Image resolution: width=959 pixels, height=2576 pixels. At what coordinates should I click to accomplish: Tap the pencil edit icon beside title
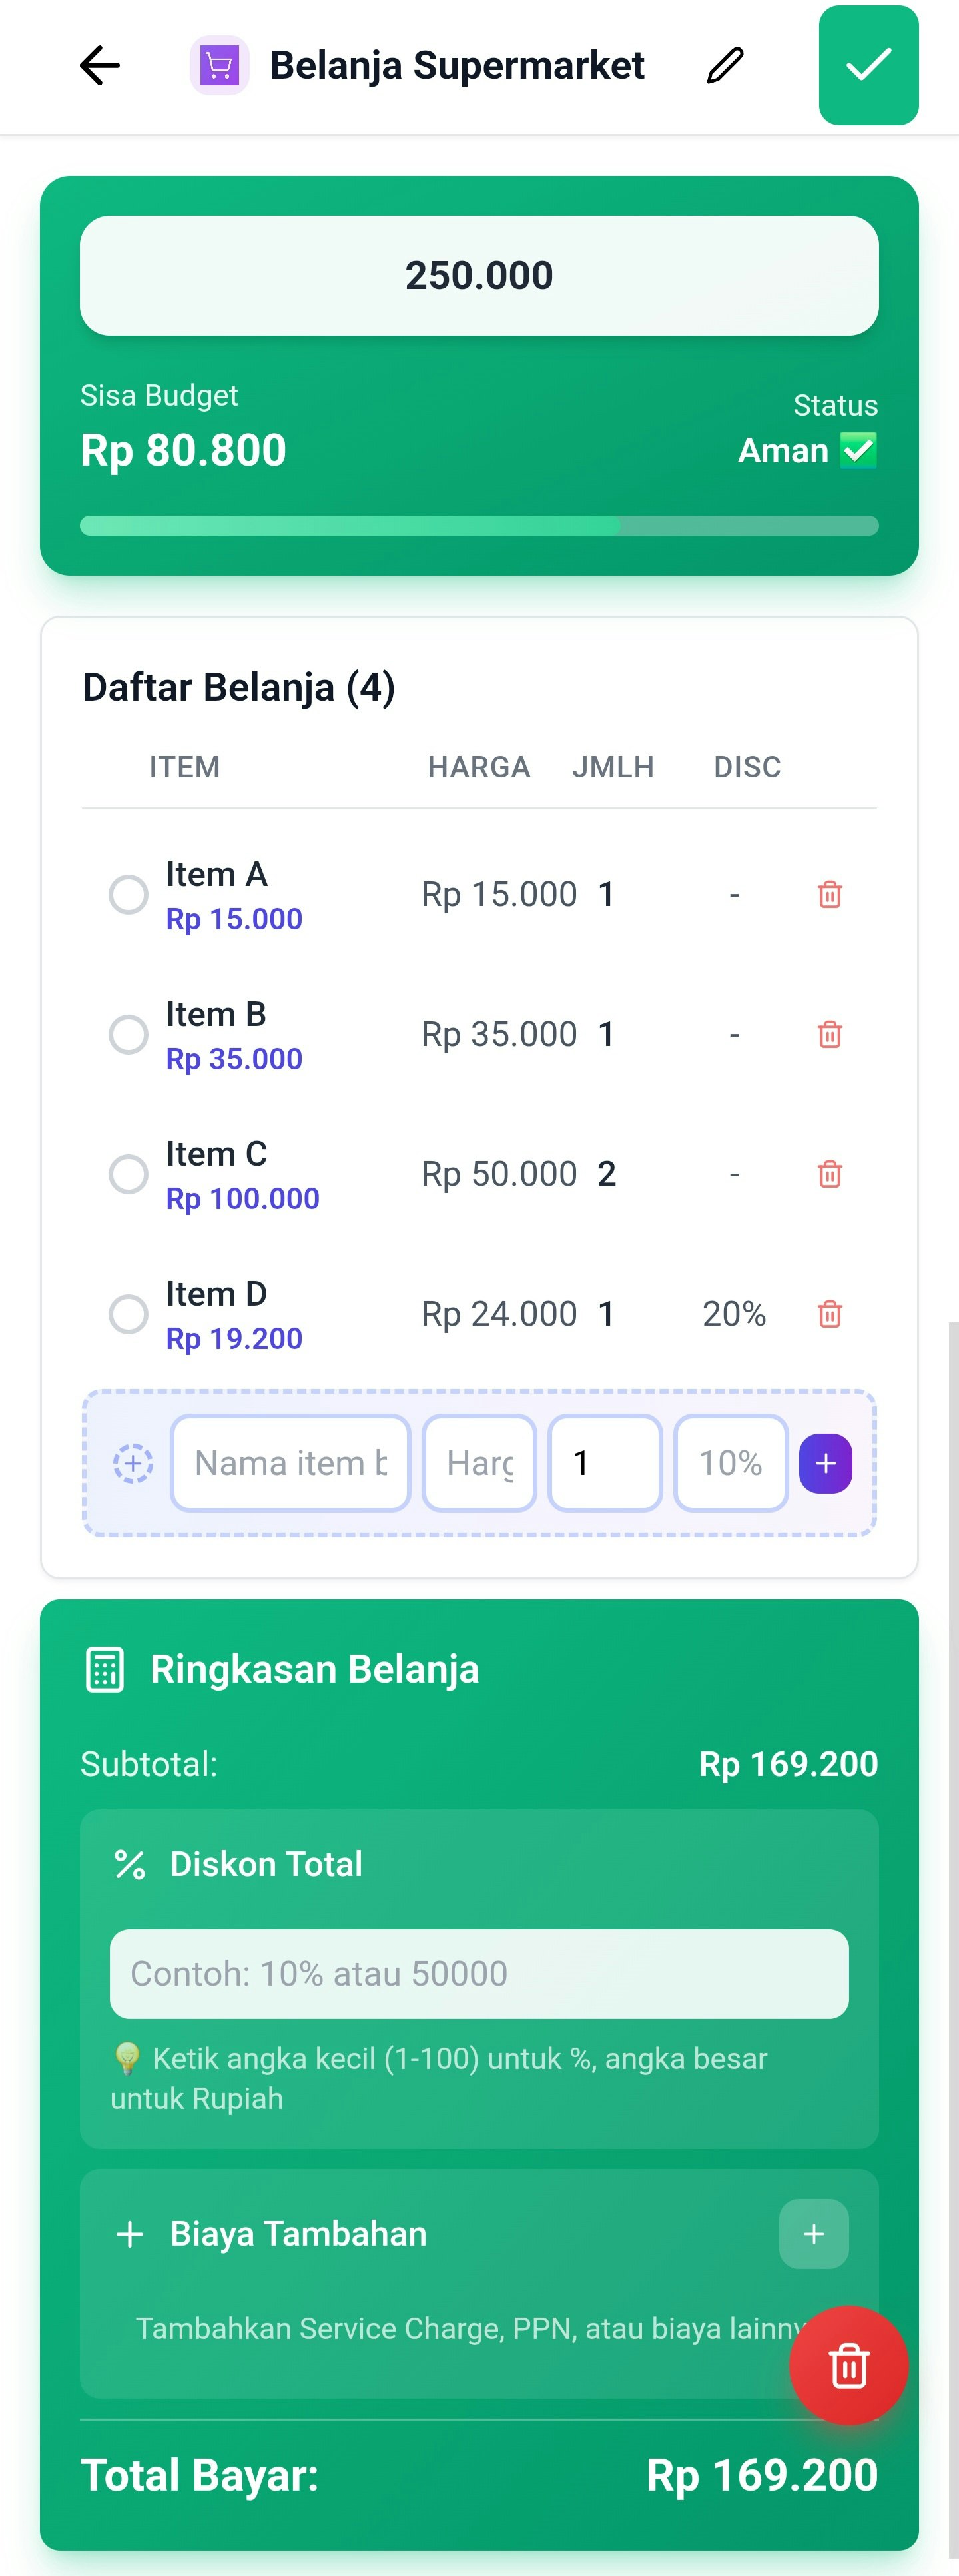click(725, 66)
